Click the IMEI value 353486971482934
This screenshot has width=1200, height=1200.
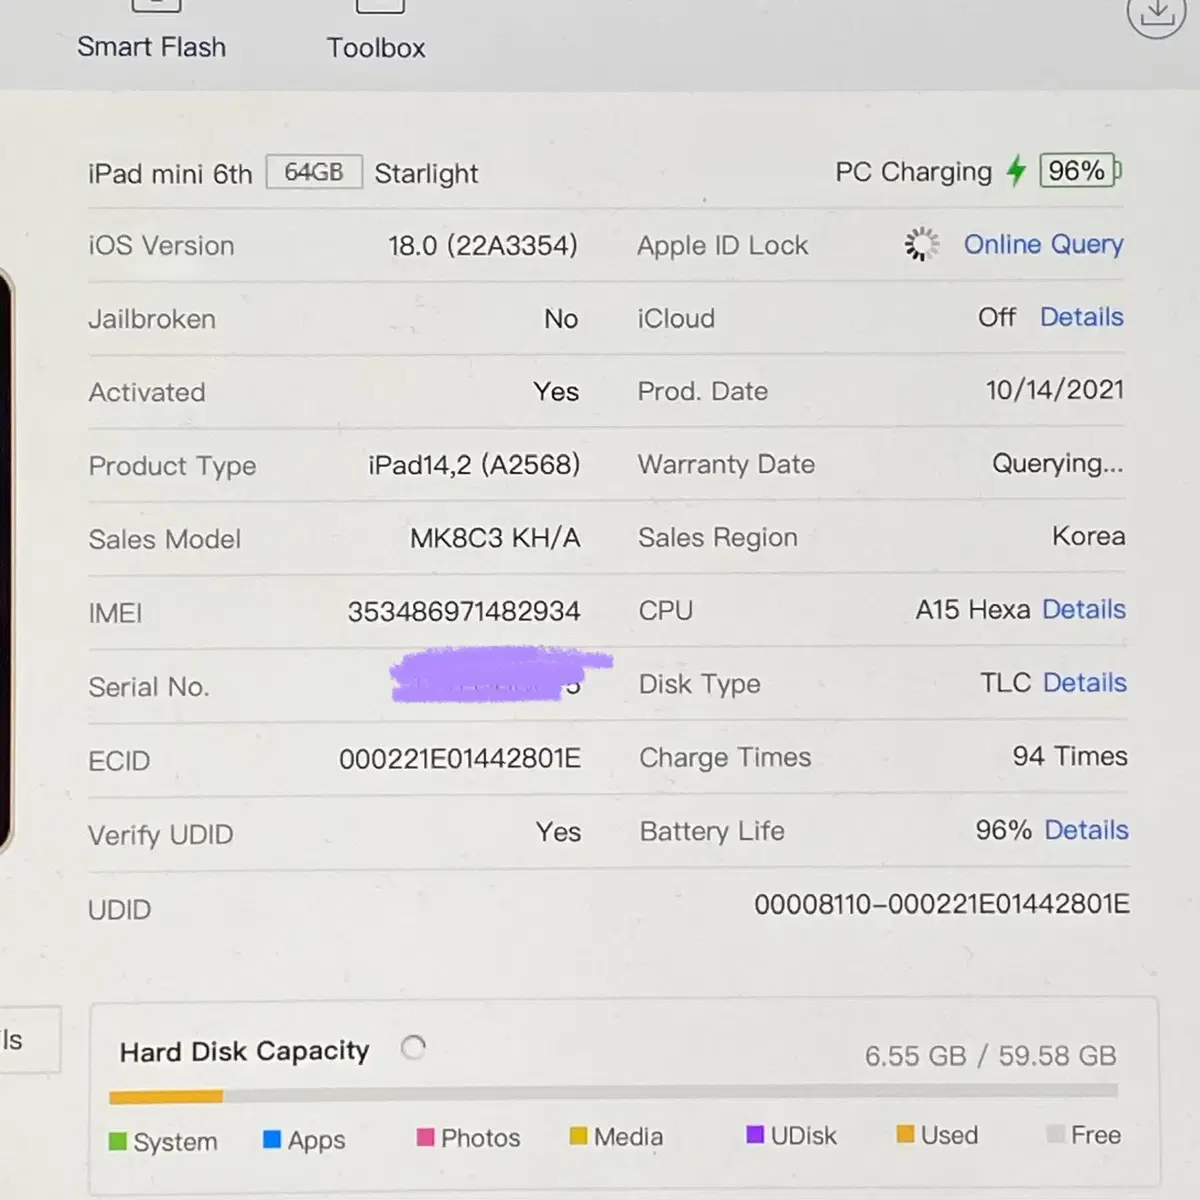click(x=464, y=611)
